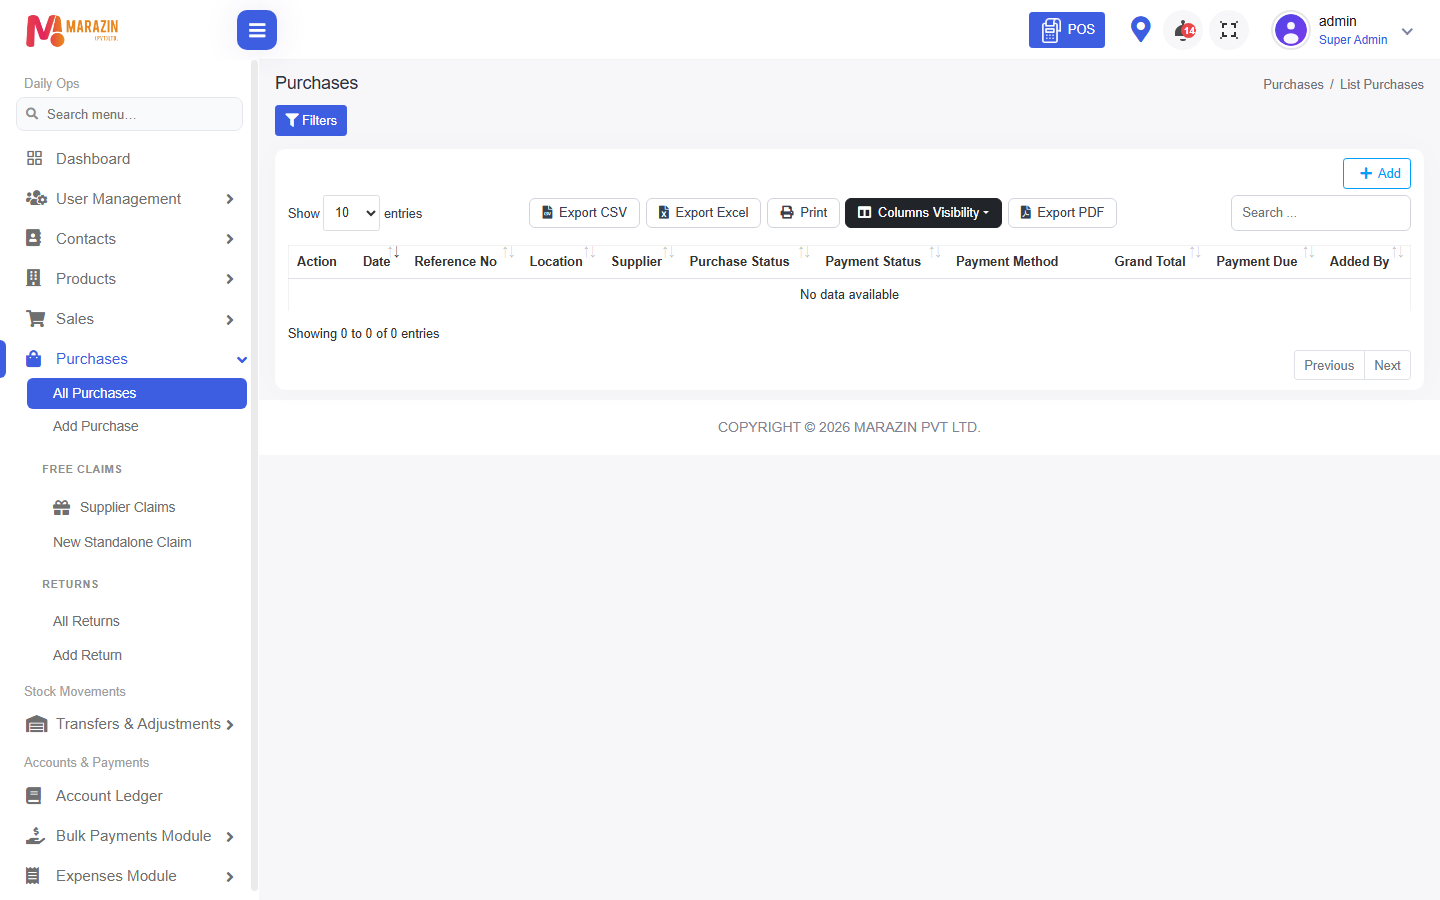Screen dimensions: 1440x900
Task: Open the Filters panel
Action: click(311, 120)
